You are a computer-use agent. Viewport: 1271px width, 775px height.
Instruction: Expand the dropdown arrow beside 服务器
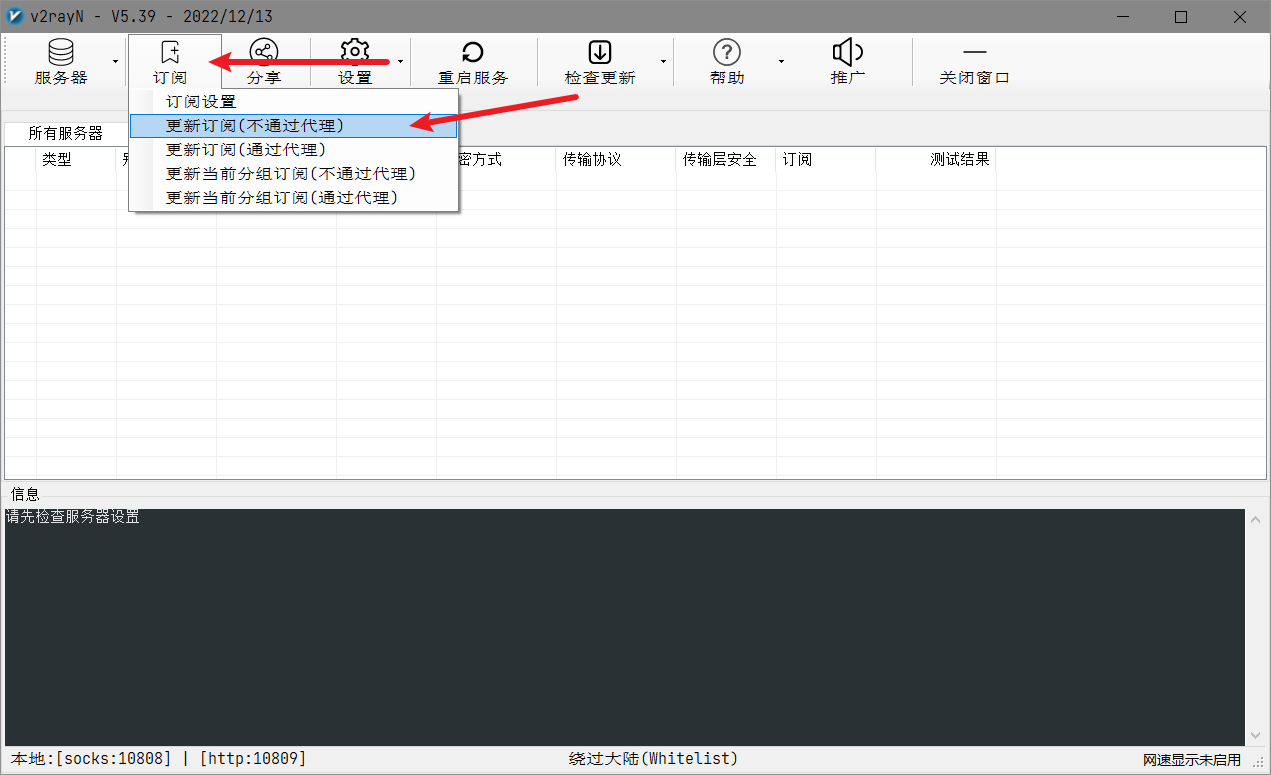pyautogui.click(x=115, y=62)
